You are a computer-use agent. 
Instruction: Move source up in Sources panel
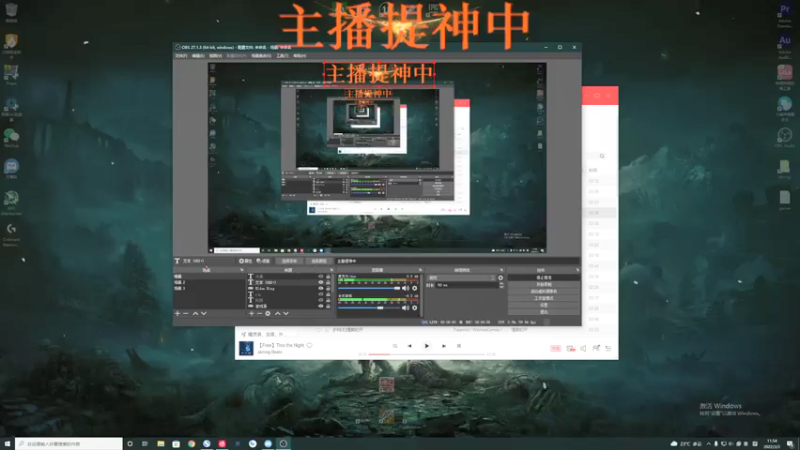pyautogui.click(x=278, y=313)
